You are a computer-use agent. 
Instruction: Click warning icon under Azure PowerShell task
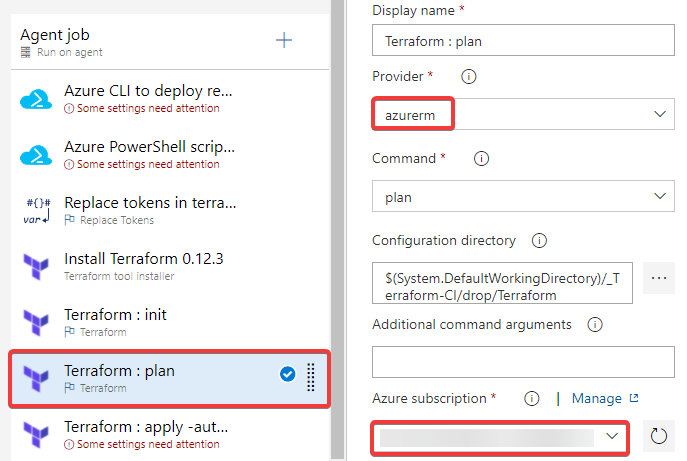point(69,164)
